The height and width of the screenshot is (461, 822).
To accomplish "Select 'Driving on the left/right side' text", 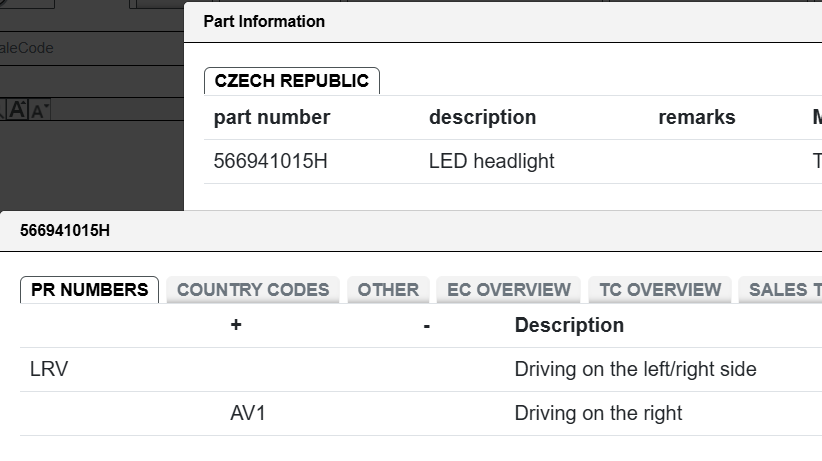I will pyautogui.click(x=635, y=369).
